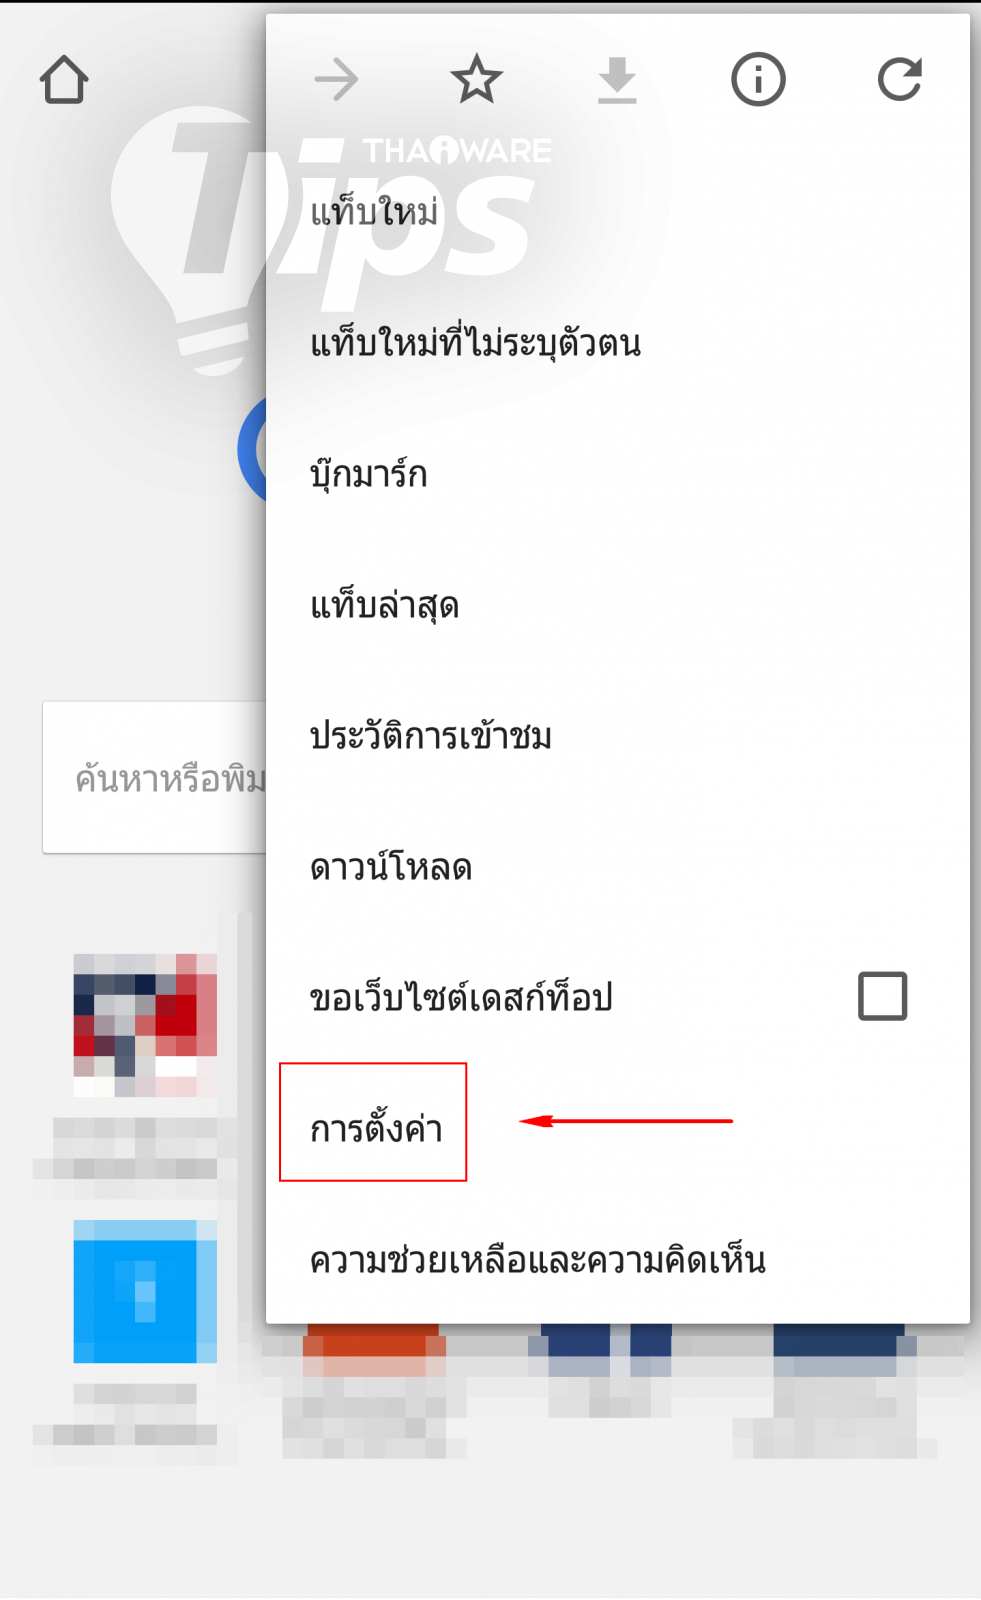
Task: Tap the download page icon
Action: pyautogui.click(x=617, y=80)
